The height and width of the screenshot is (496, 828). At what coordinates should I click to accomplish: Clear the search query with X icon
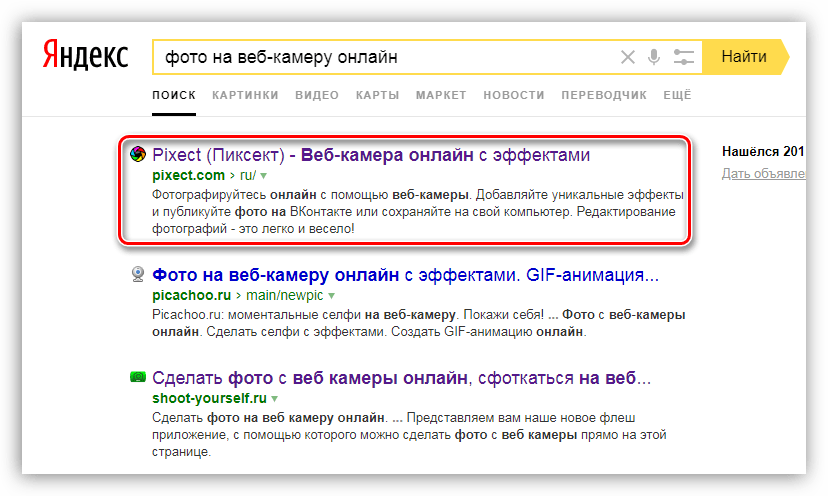pyautogui.click(x=628, y=57)
